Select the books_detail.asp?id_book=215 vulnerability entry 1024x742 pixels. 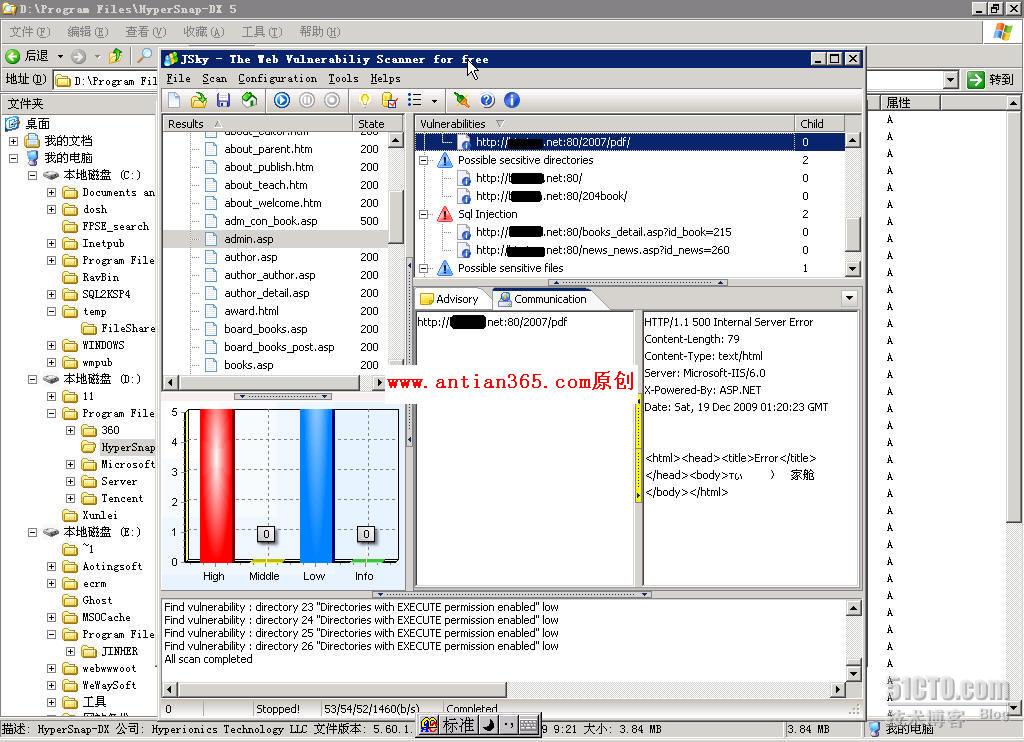click(x=603, y=232)
